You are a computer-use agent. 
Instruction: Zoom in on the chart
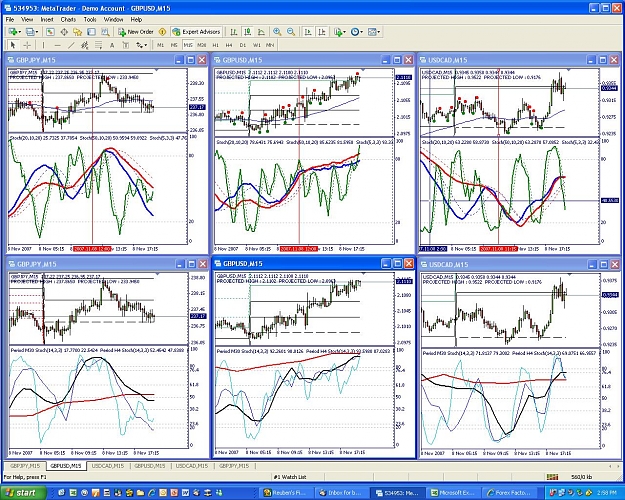pos(277,32)
